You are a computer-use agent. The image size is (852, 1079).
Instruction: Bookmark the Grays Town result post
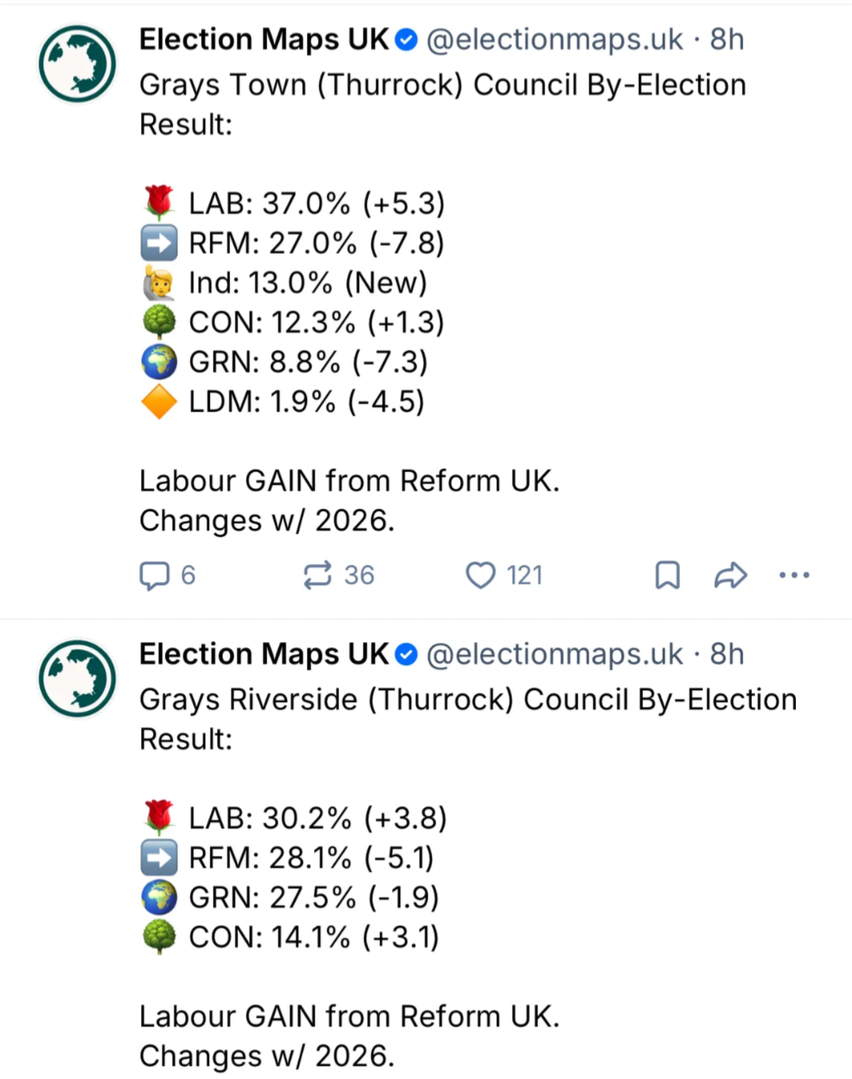point(668,575)
